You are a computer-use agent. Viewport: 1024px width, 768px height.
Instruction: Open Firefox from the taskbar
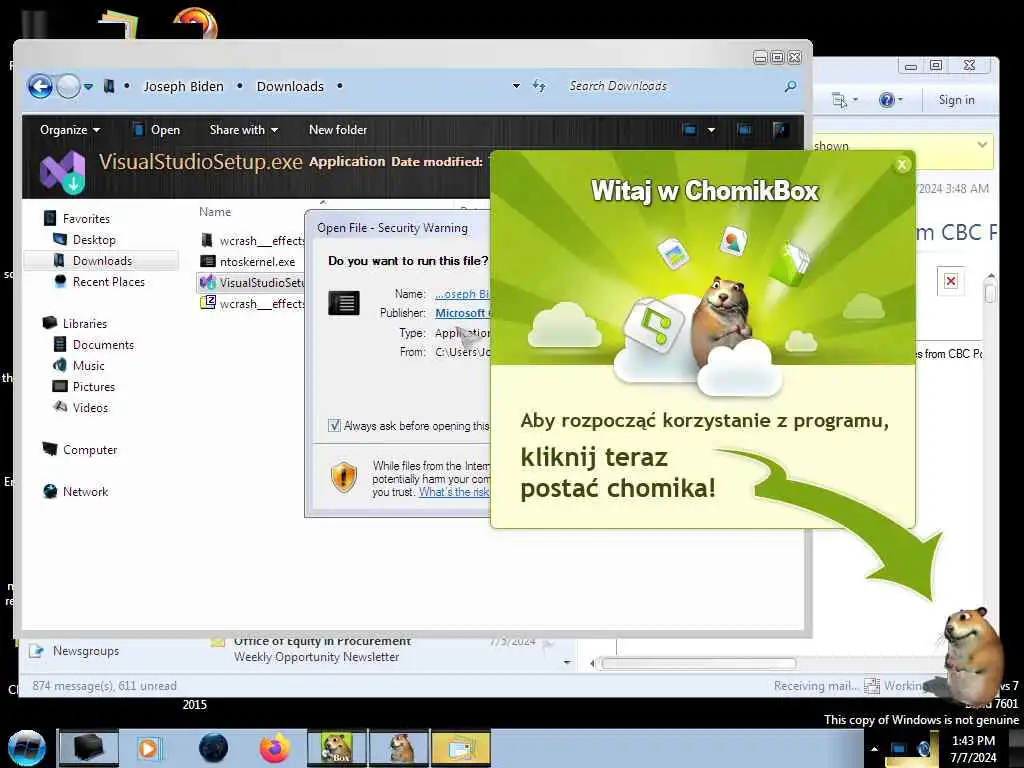coord(274,748)
